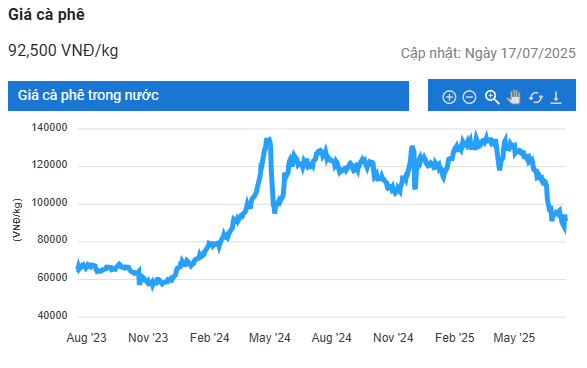The height and width of the screenshot is (368, 587).
Task: Click the zoom out minus icon
Action: coord(469,97)
